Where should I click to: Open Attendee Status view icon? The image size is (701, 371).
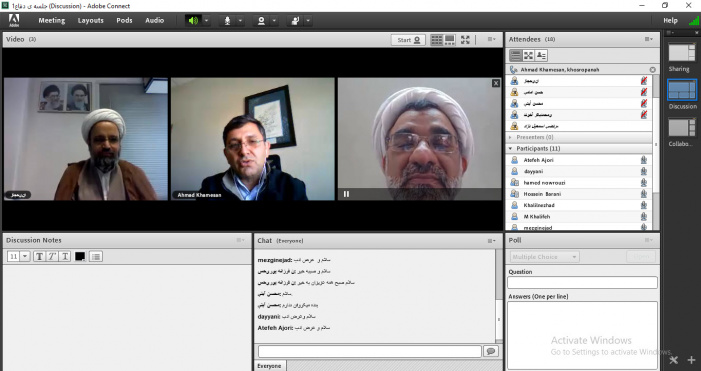click(x=541, y=55)
